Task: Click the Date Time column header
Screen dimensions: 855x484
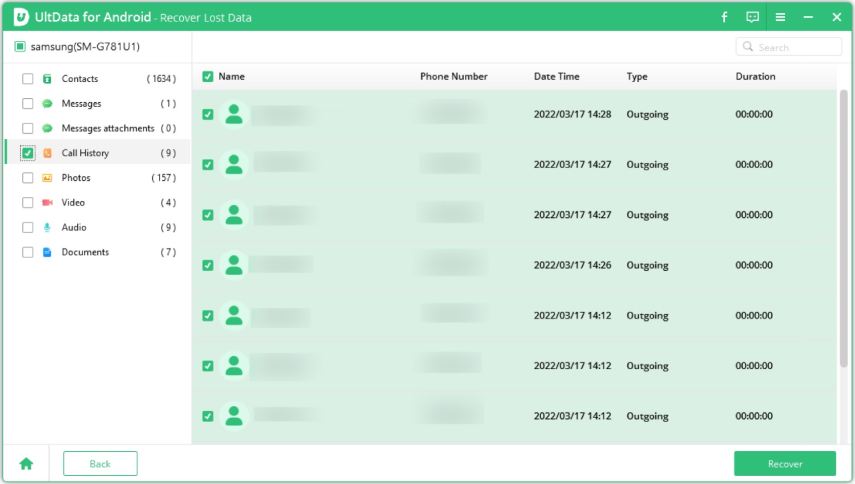Action: tap(556, 76)
